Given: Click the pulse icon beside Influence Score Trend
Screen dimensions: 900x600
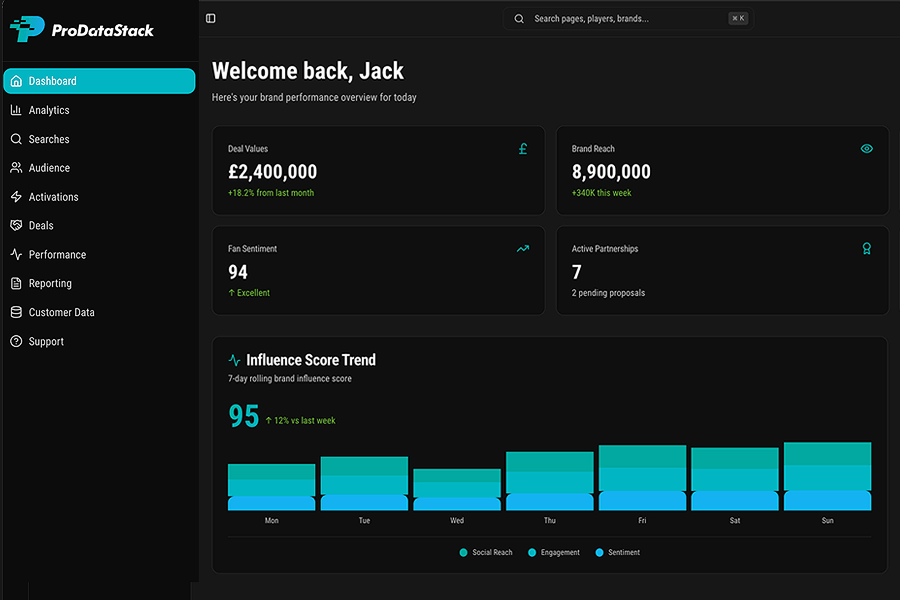Looking at the screenshot, I should click(235, 360).
